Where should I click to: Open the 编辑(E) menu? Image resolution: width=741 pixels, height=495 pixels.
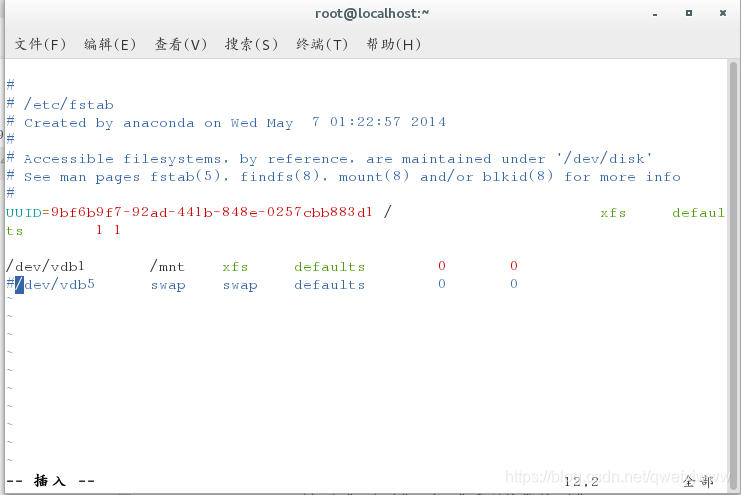[110, 44]
